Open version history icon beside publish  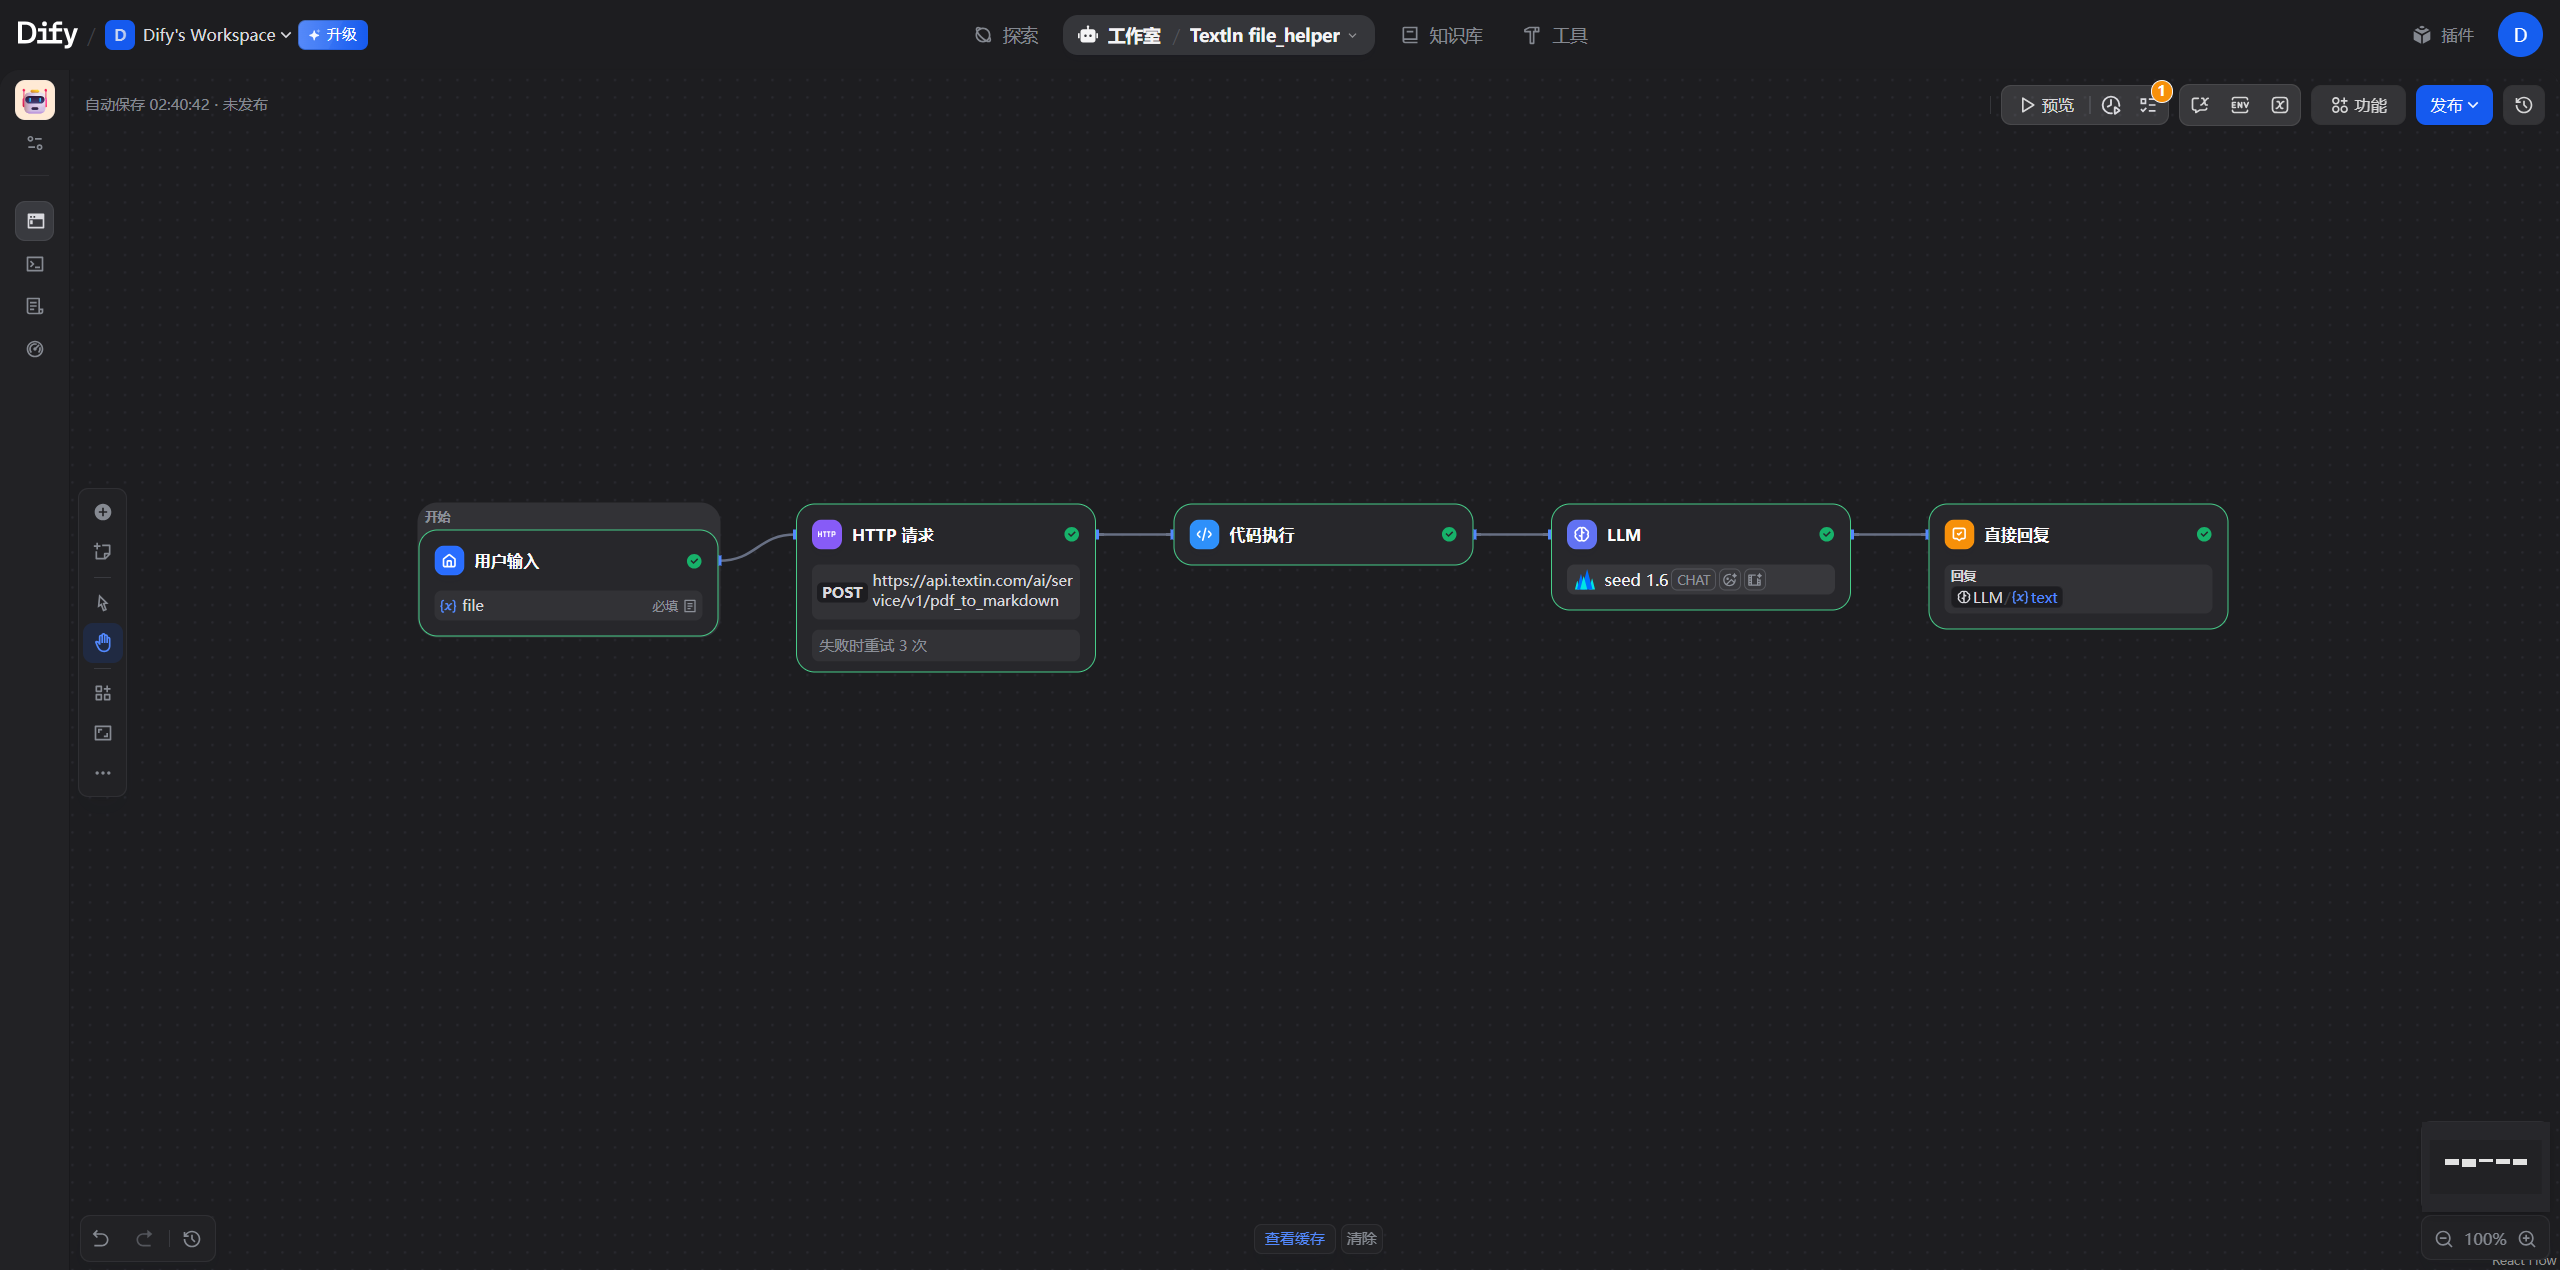[x=2523, y=105]
